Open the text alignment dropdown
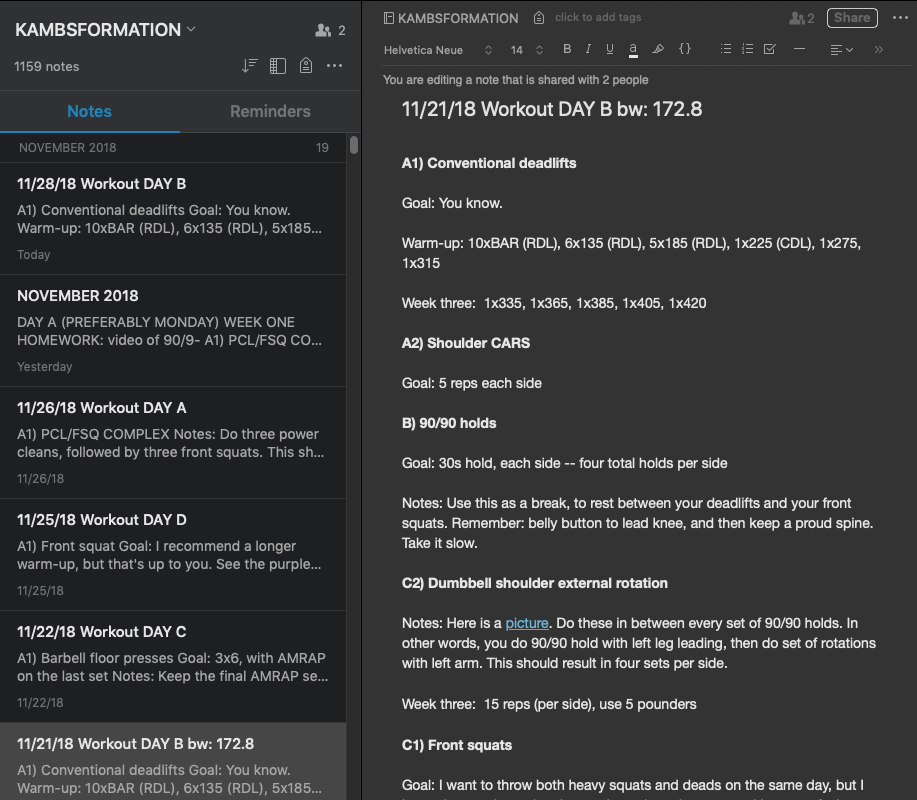This screenshot has width=917, height=800. pyautogui.click(x=841, y=49)
